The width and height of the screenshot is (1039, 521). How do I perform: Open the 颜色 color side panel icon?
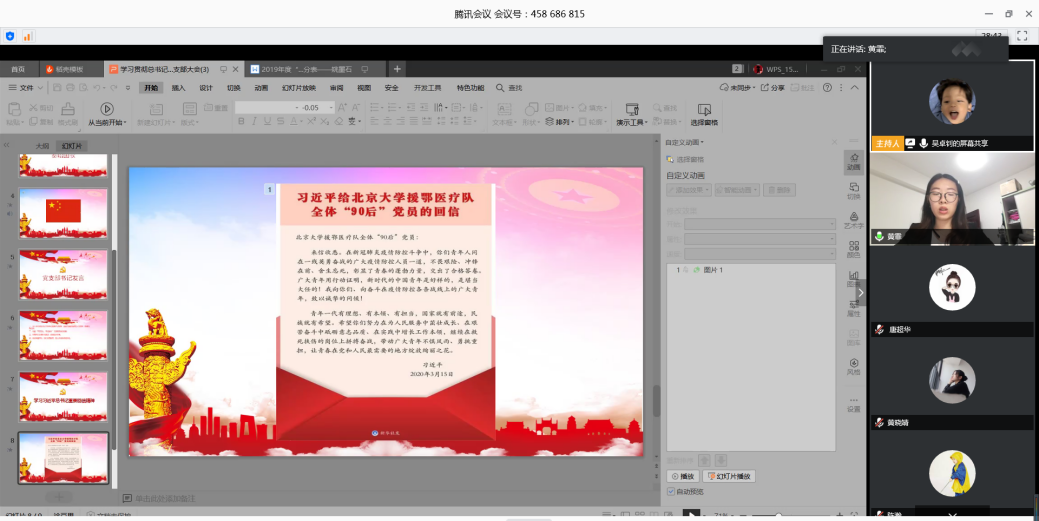pos(853,249)
